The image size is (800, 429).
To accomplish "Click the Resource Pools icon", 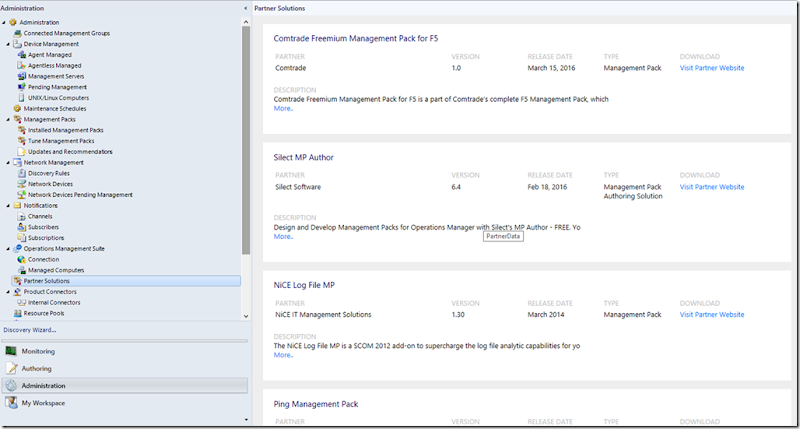I will (17, 313).
